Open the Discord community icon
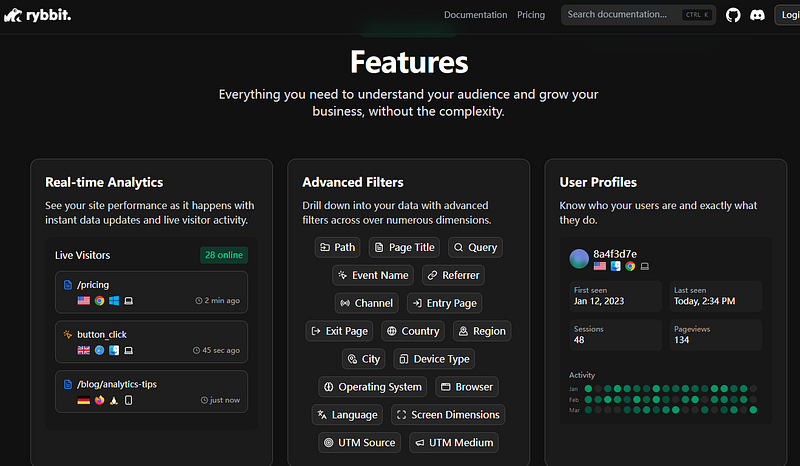The height and width of the screenshot is (466, 800). (757, 15)
